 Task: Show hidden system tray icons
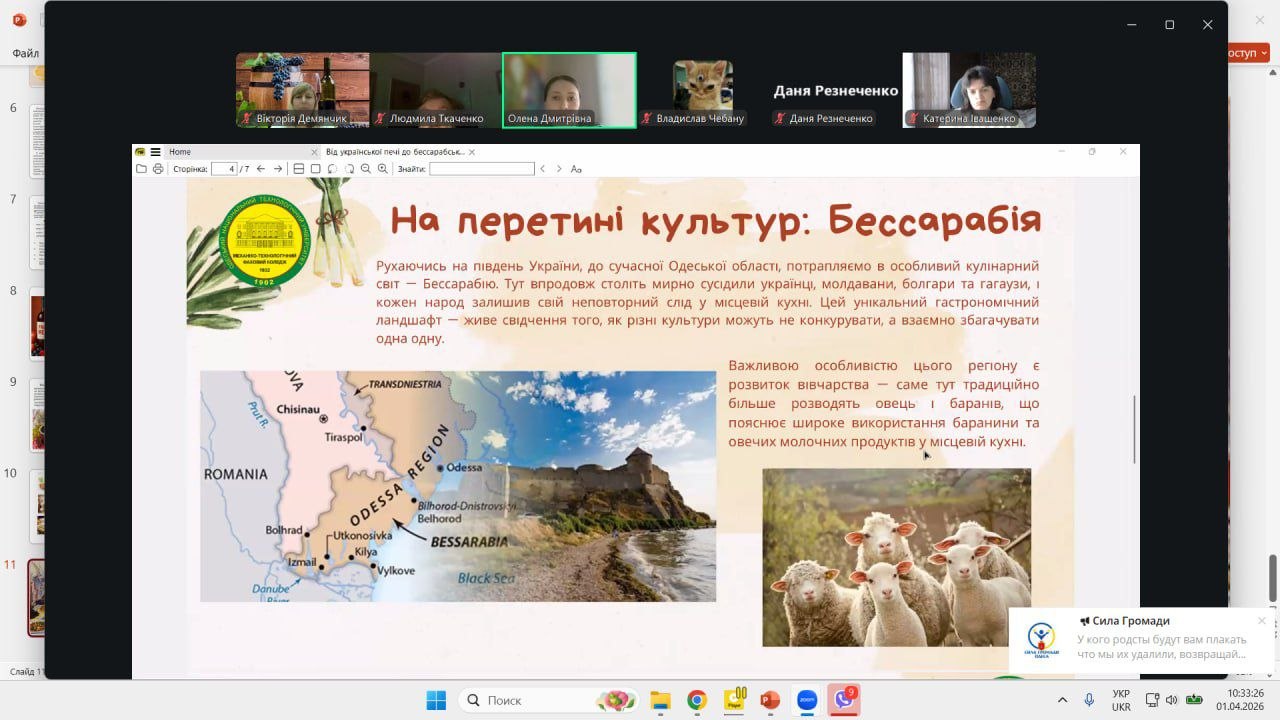[x=1062, y=700]
